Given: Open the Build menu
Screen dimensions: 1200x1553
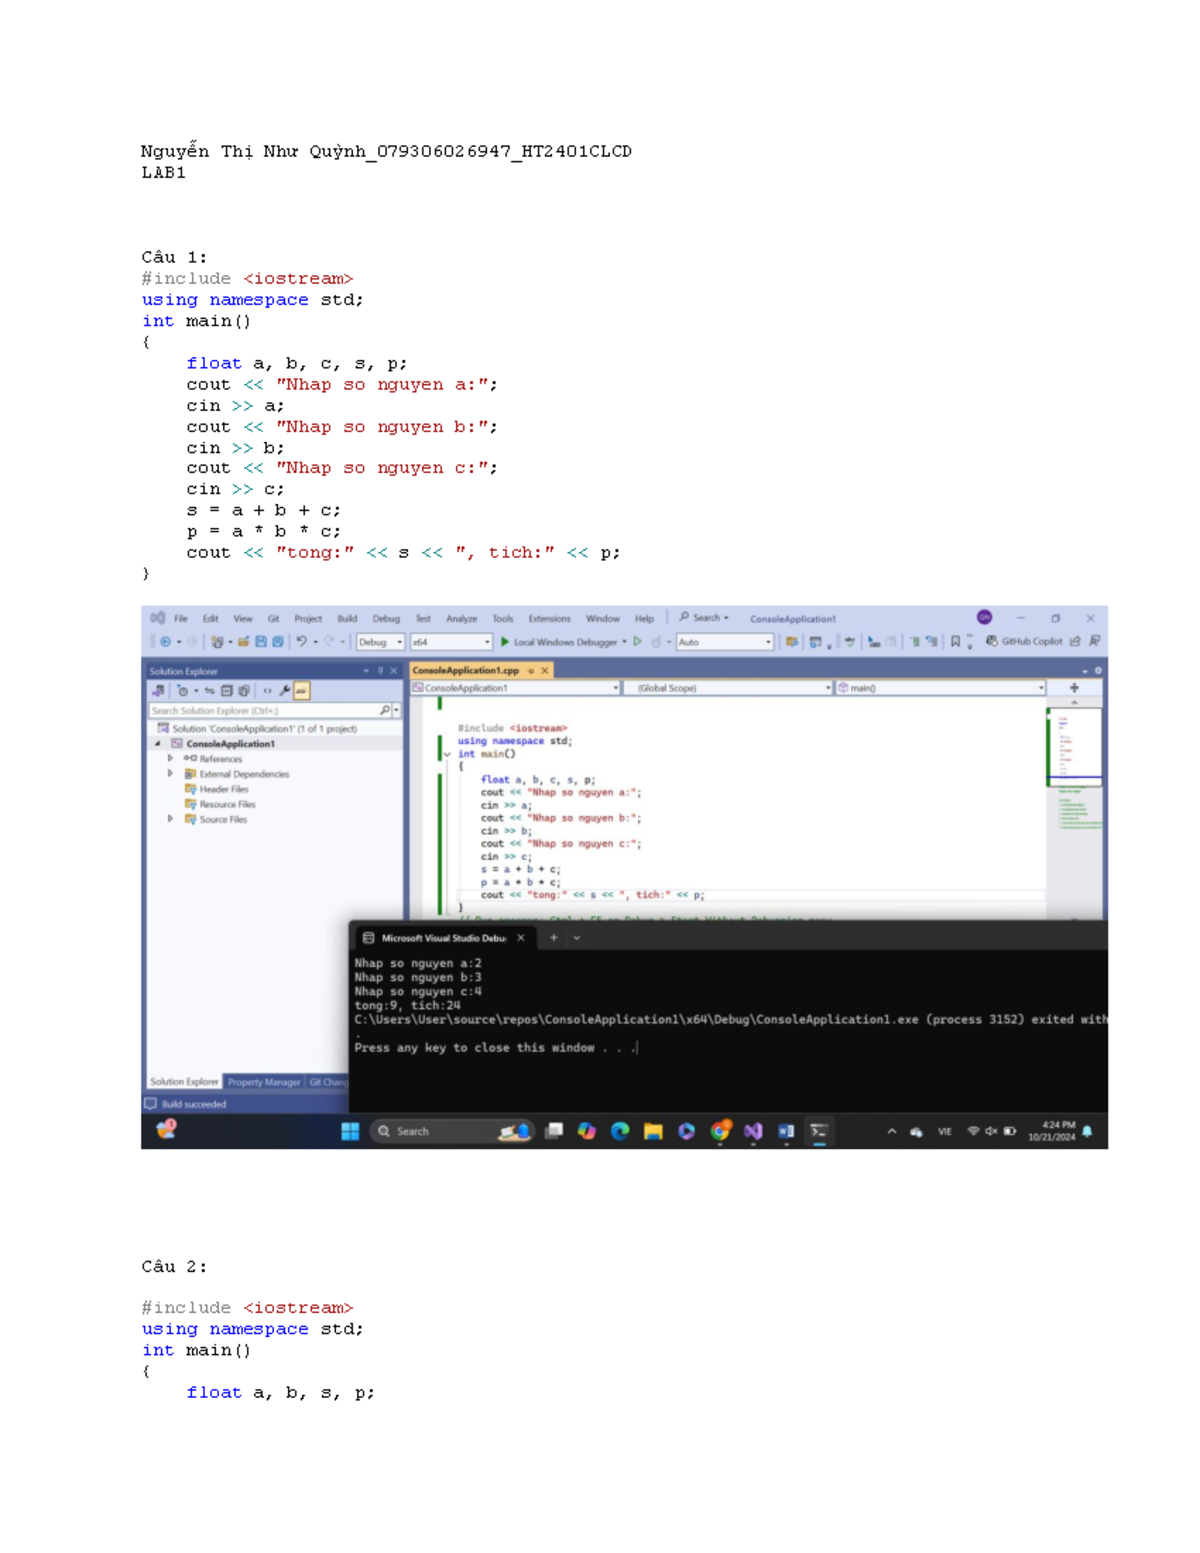Looking at the screenshot, I should [347, 619].
